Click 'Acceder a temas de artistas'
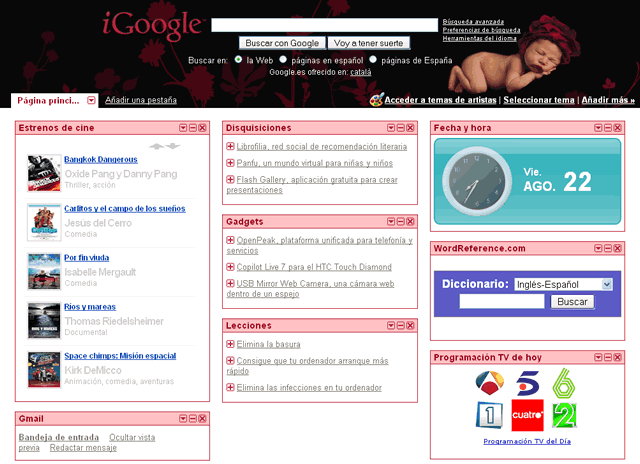 [x=440, y=100]
